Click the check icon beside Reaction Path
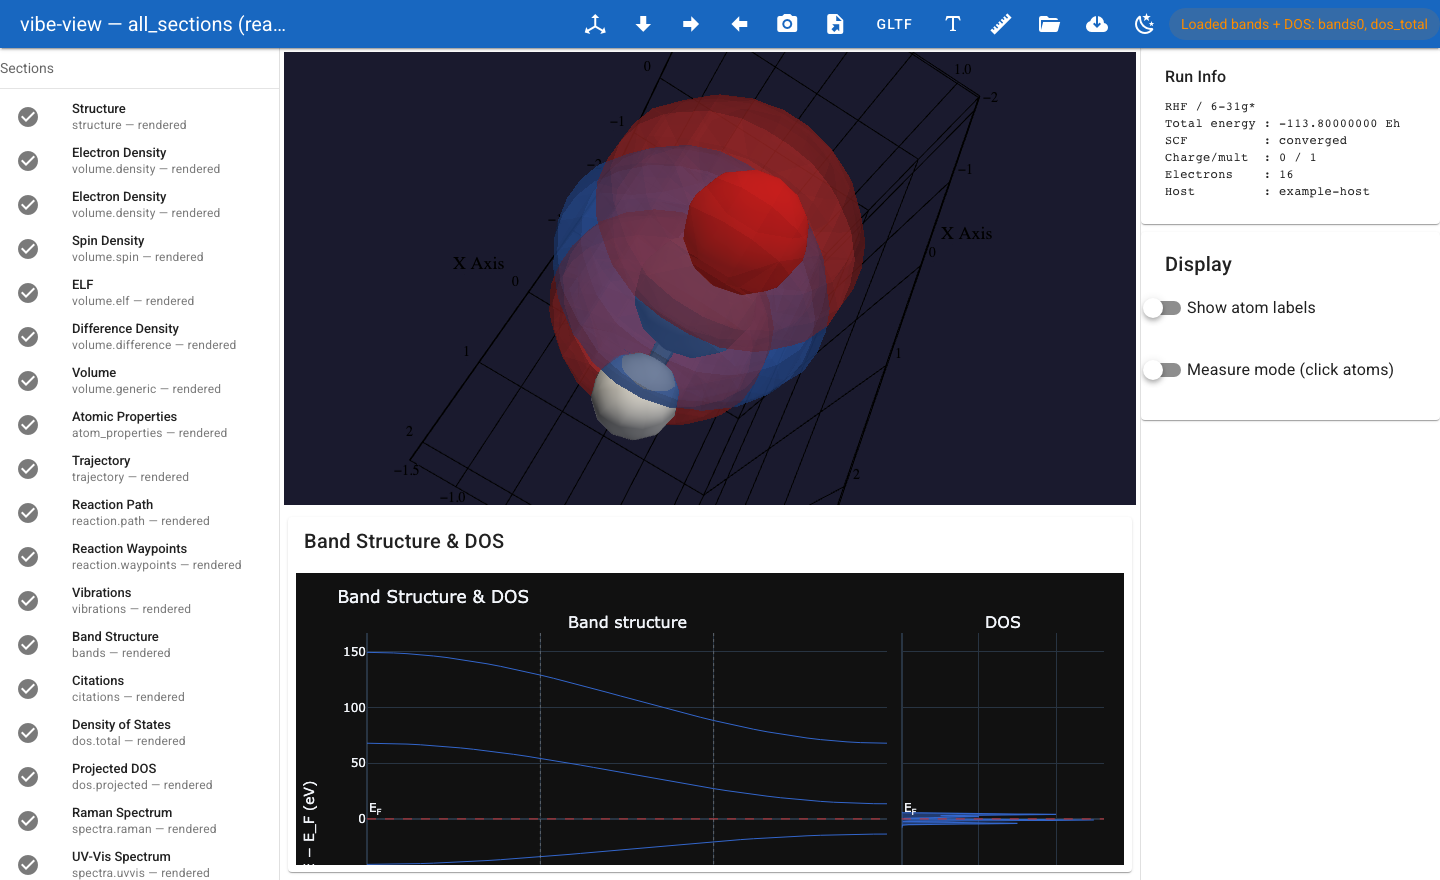 click(28, 513)
